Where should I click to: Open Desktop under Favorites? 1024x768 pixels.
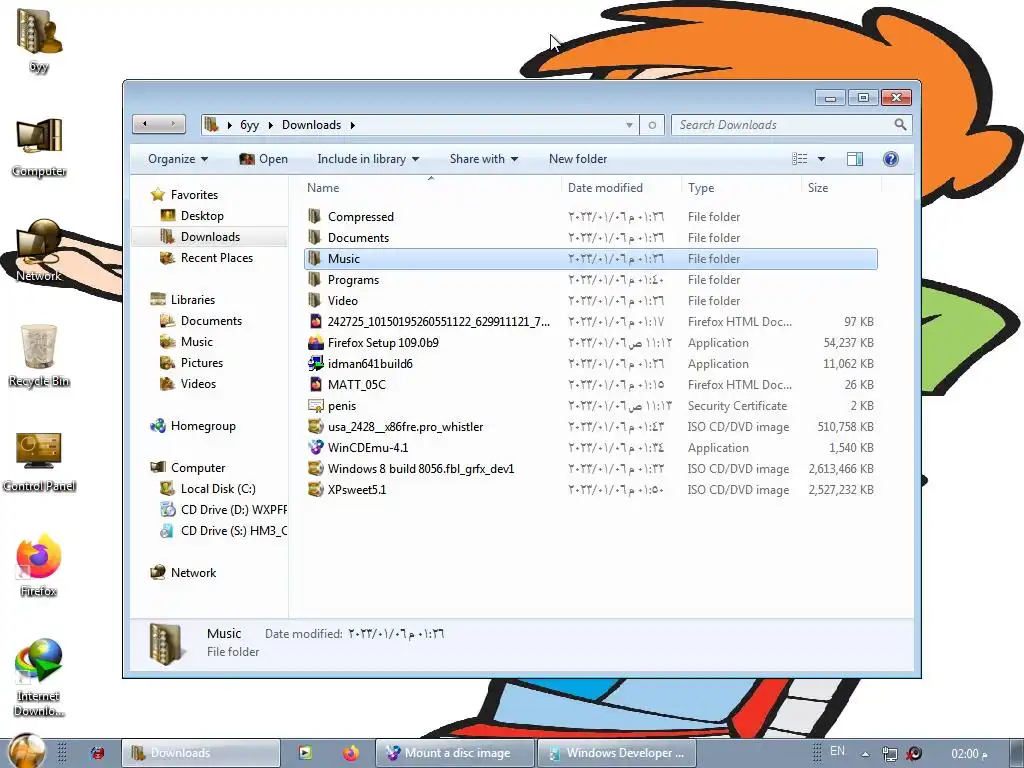pyautogui.click(x=202, y=216)
